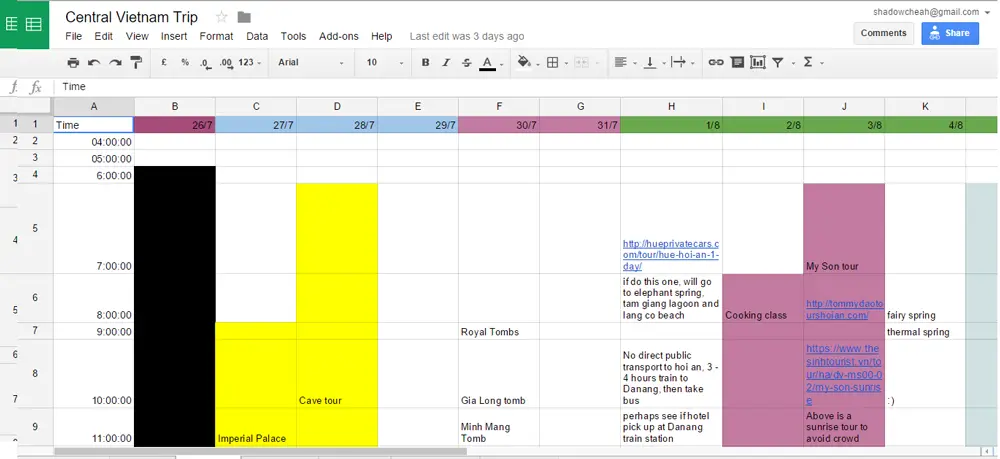Insert link using chain icon
This screenshot has width=1000, height=459.
(716, 62)
